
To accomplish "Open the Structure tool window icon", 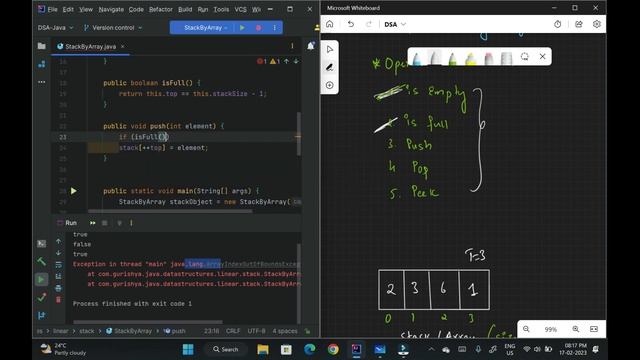I will [42, 64].
